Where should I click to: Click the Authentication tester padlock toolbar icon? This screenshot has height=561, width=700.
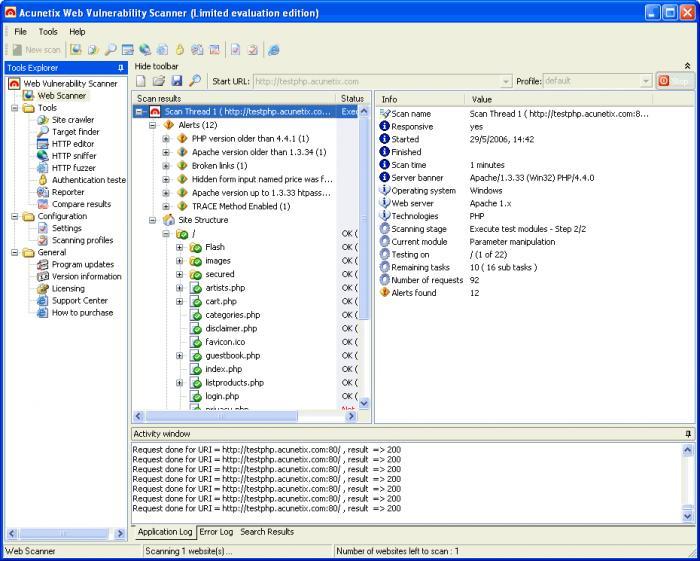click(x=179, y=50)
